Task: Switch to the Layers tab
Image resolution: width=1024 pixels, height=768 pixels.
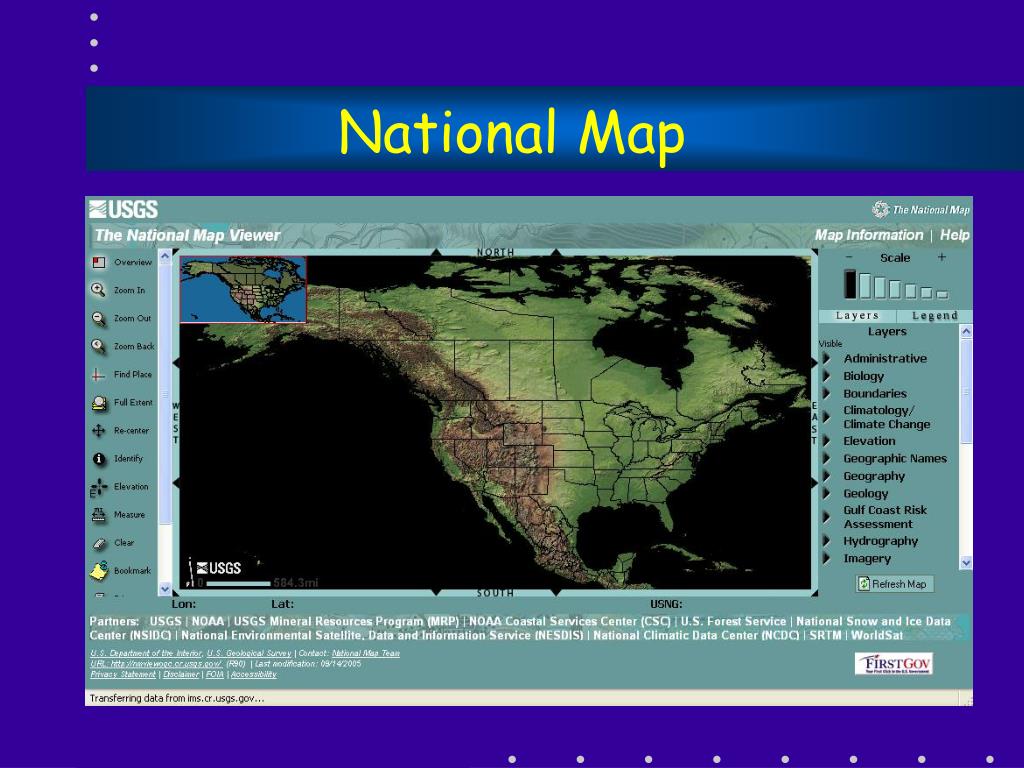Action: (x=857, y=315)
